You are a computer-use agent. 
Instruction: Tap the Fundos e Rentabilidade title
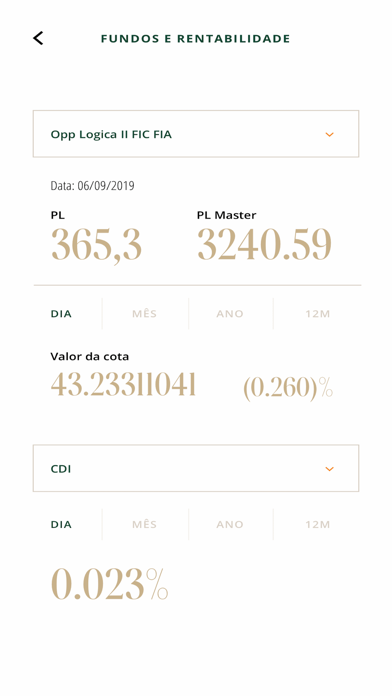coord(195,39)
